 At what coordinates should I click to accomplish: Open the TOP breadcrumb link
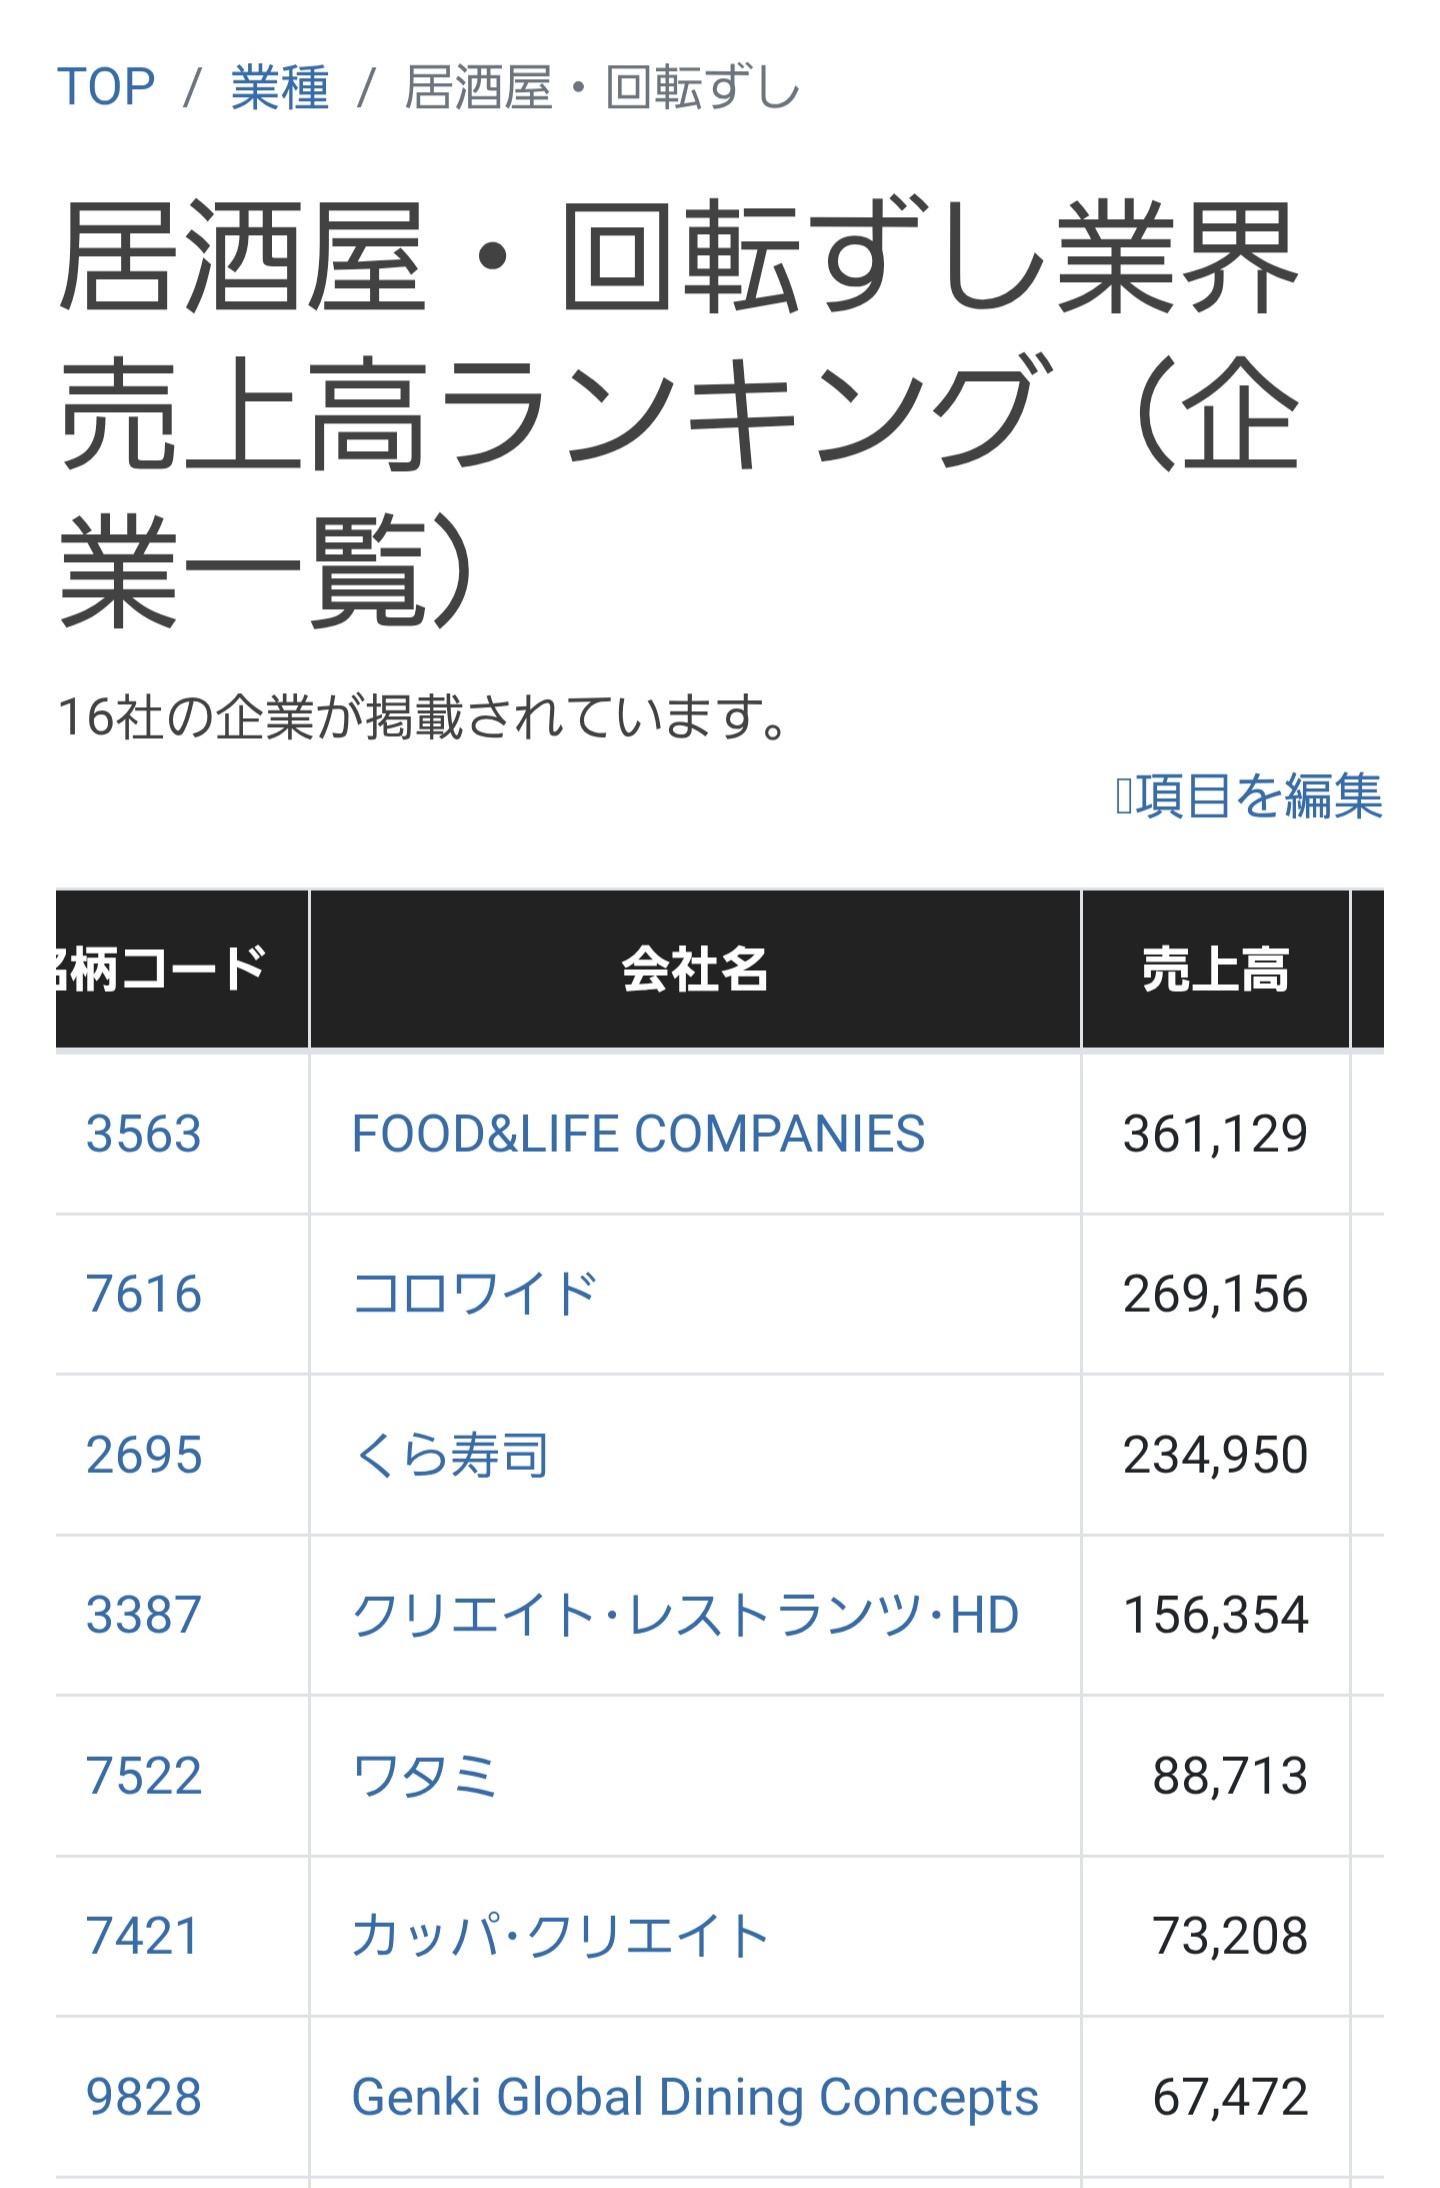106,87
